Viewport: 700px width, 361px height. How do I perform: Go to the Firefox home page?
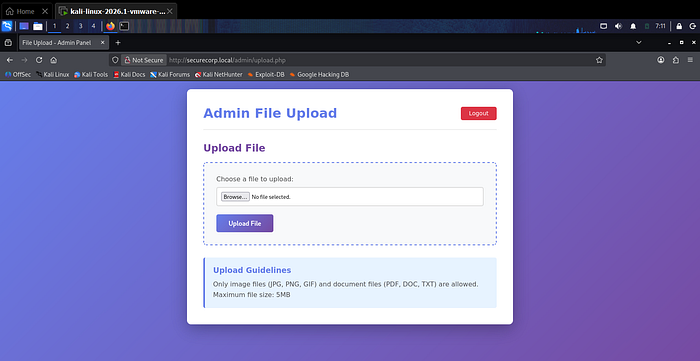pos(54,60)
